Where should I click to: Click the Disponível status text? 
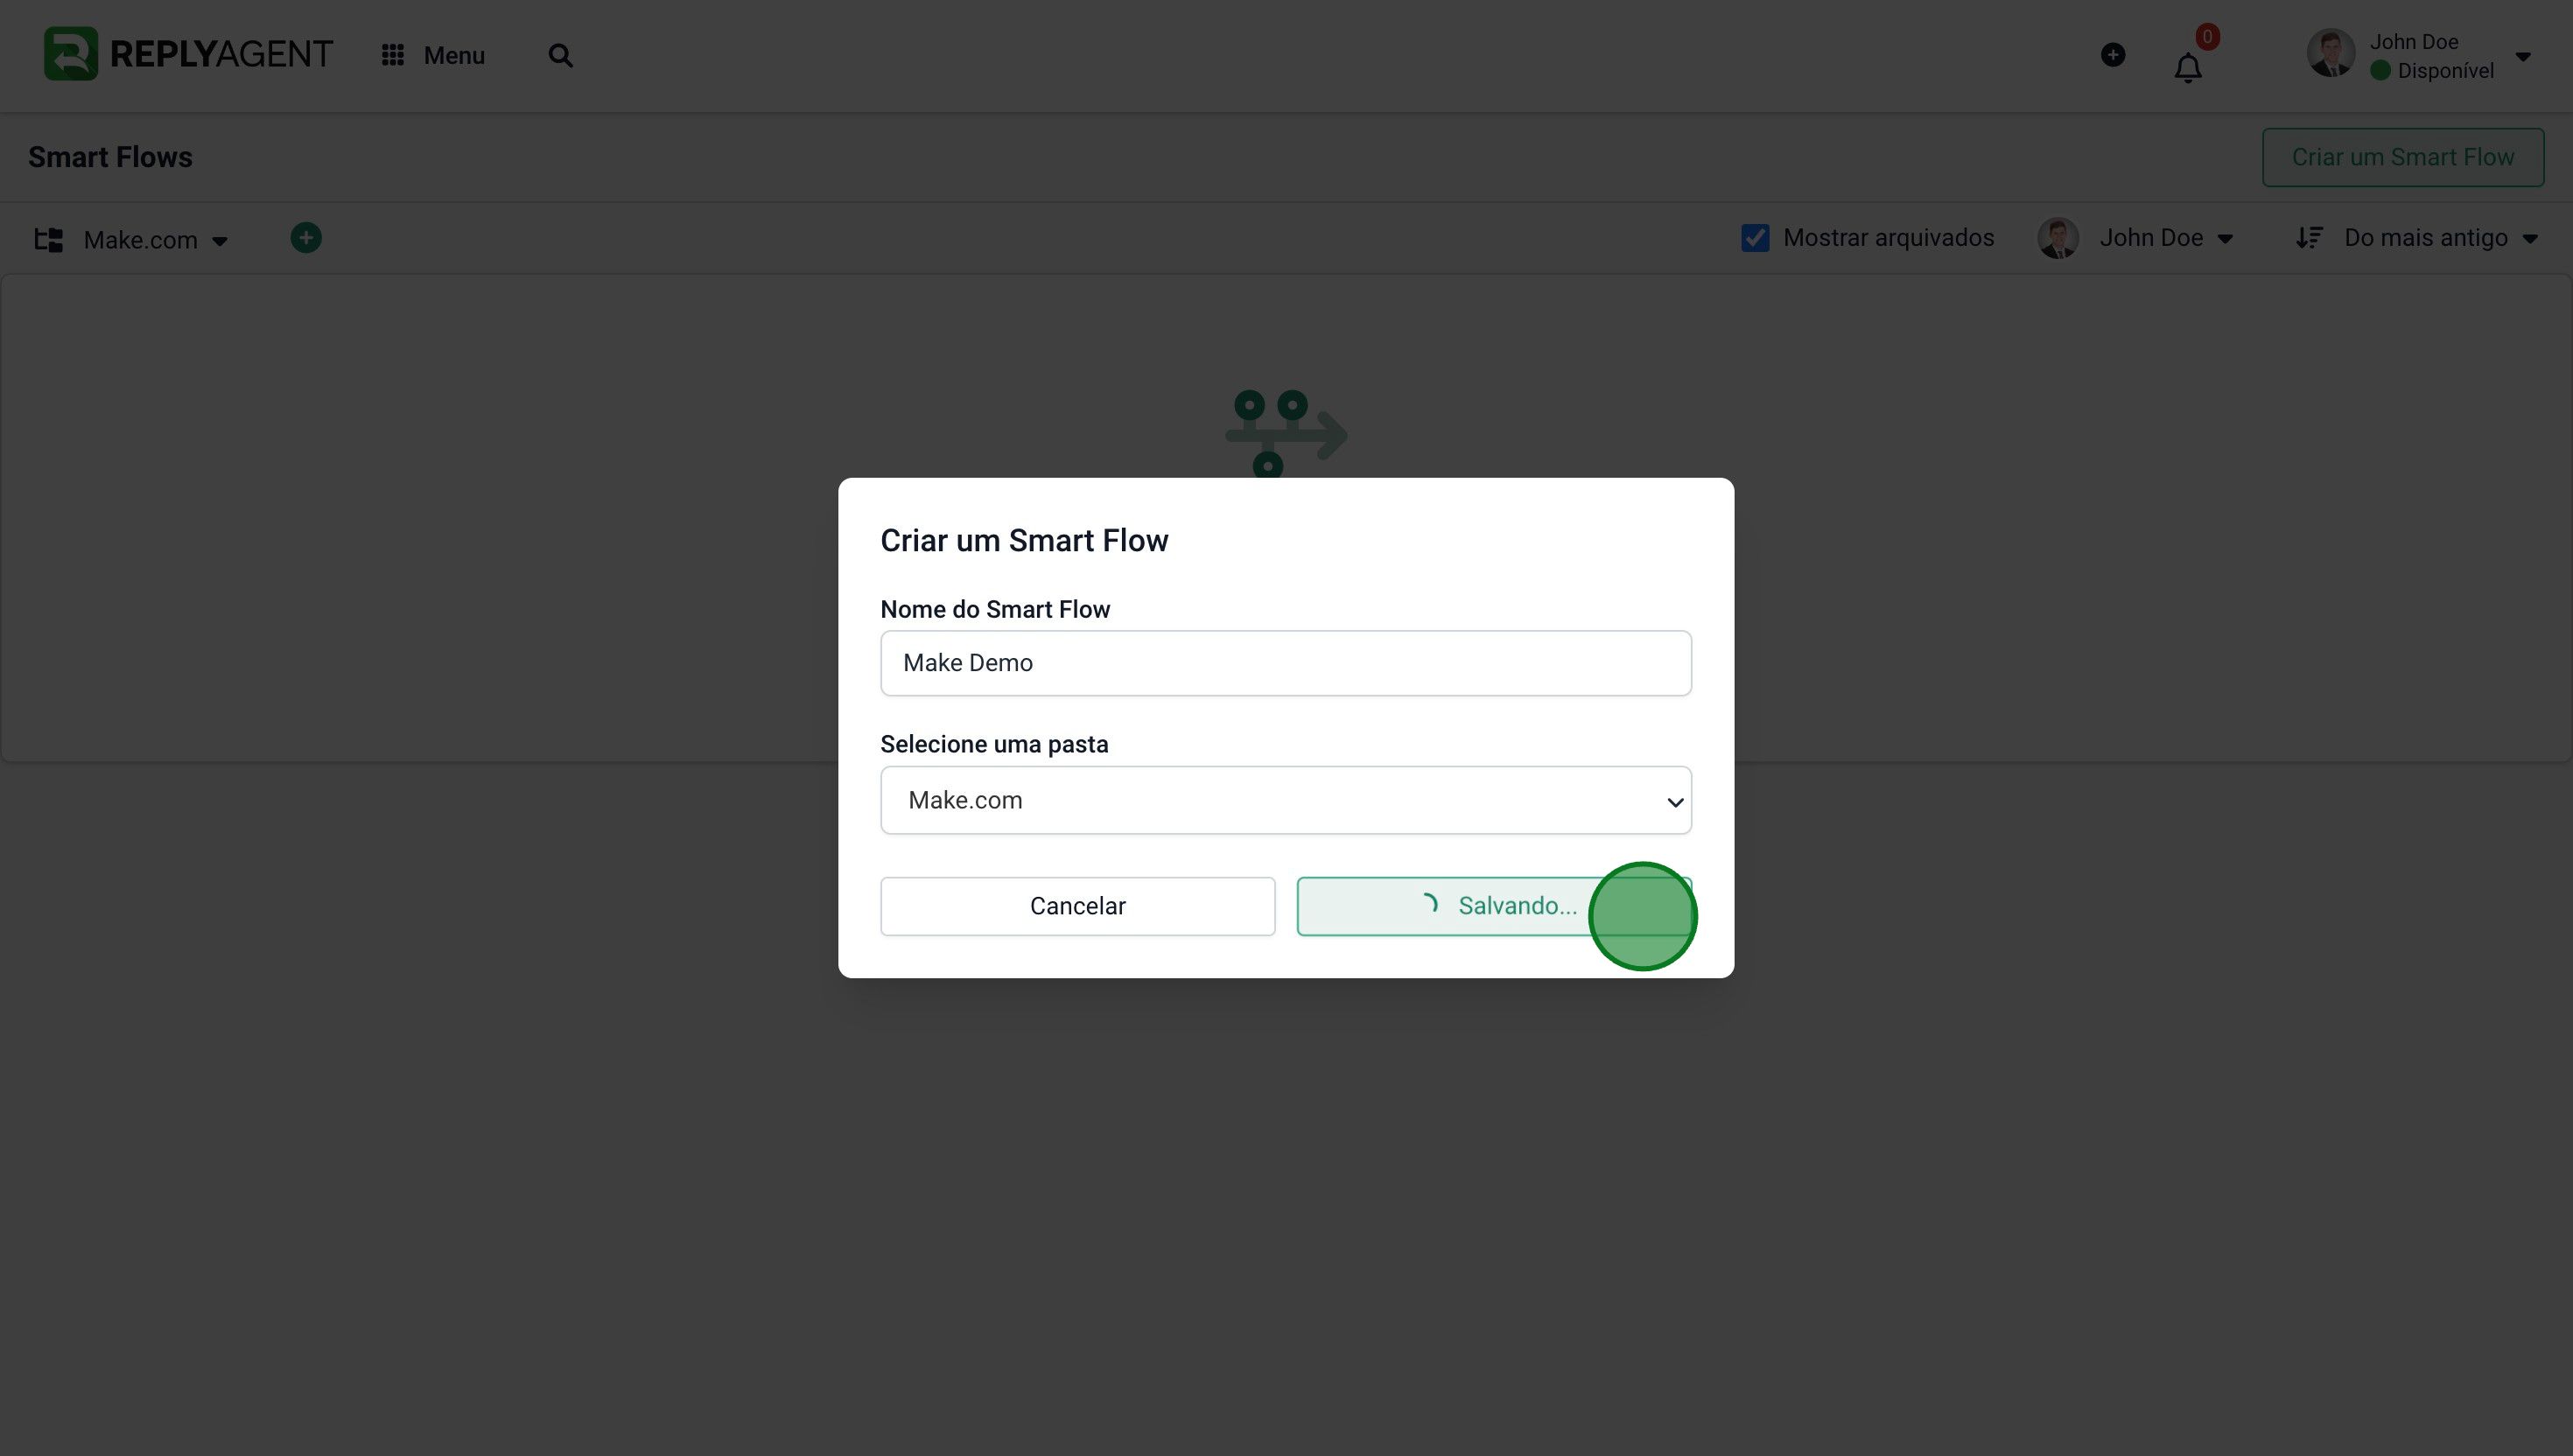pos(2445,71)
